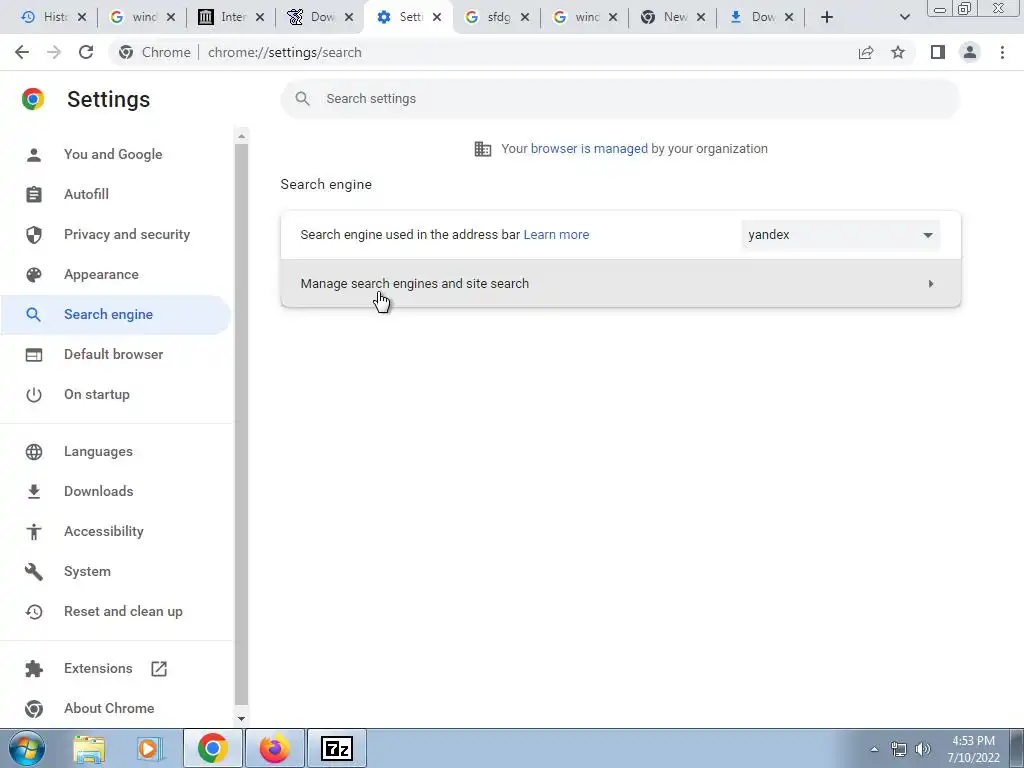Screen dimensions: 1024x768
Task: Click the Extensions external-link icon
Action: coord(159,669)
